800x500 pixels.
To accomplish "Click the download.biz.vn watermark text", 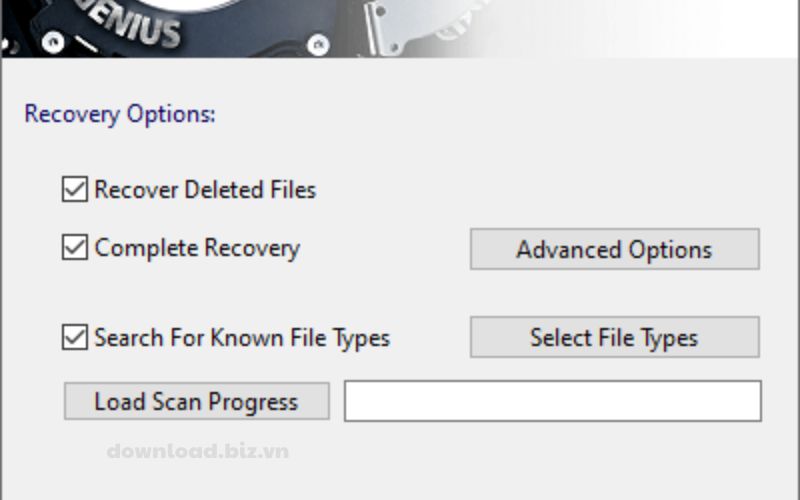I will pos(197,451).
